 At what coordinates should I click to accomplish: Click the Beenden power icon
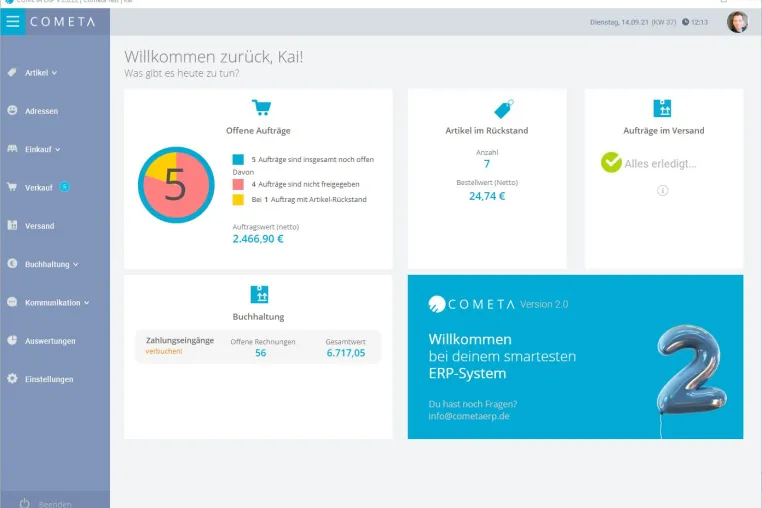[x=25, y=504]
